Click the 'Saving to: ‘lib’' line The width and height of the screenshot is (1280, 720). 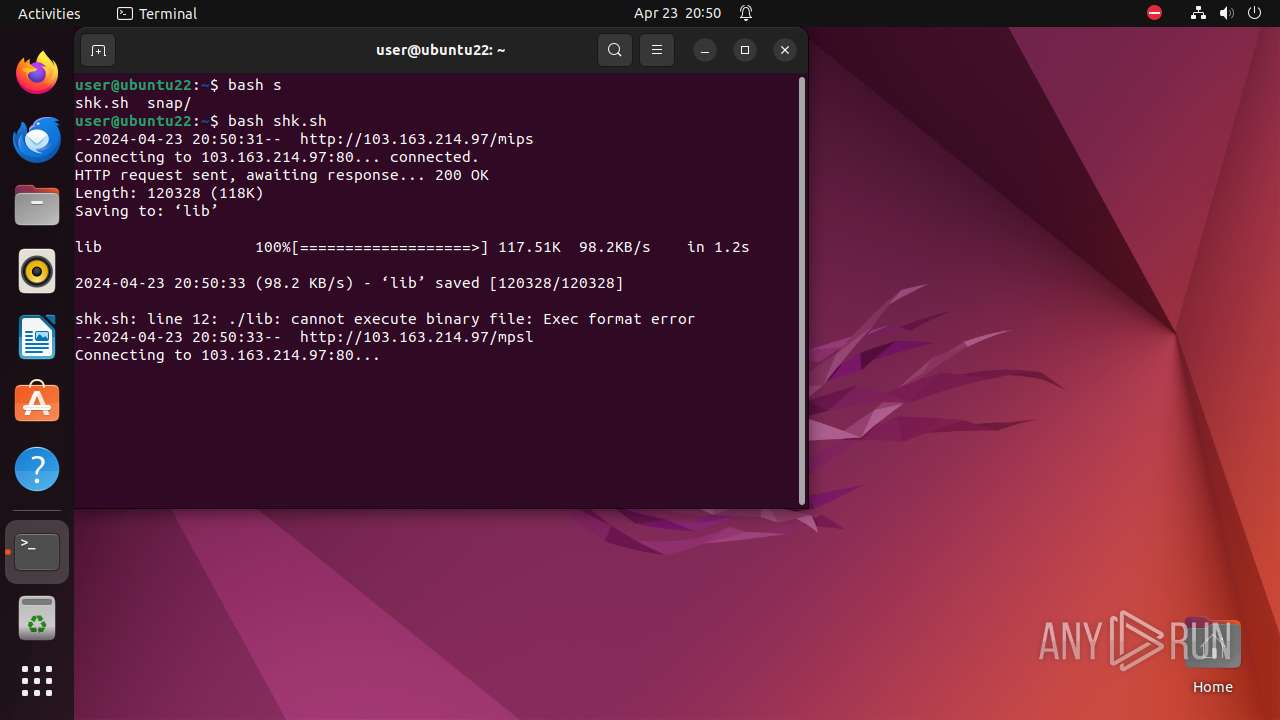(147, 211)
